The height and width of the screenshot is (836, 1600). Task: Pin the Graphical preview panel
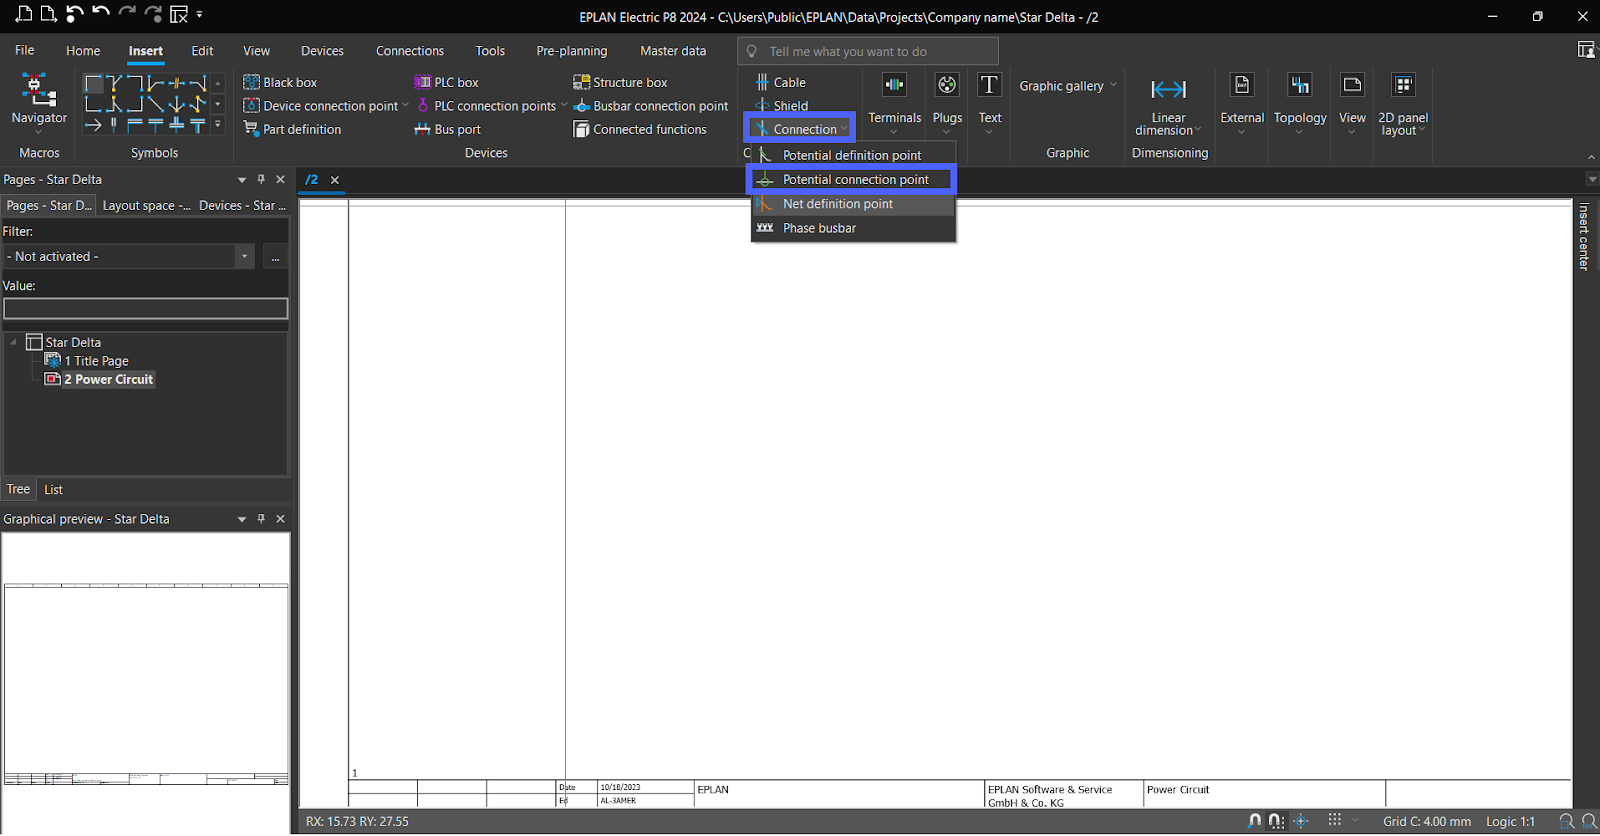(261, 519)
